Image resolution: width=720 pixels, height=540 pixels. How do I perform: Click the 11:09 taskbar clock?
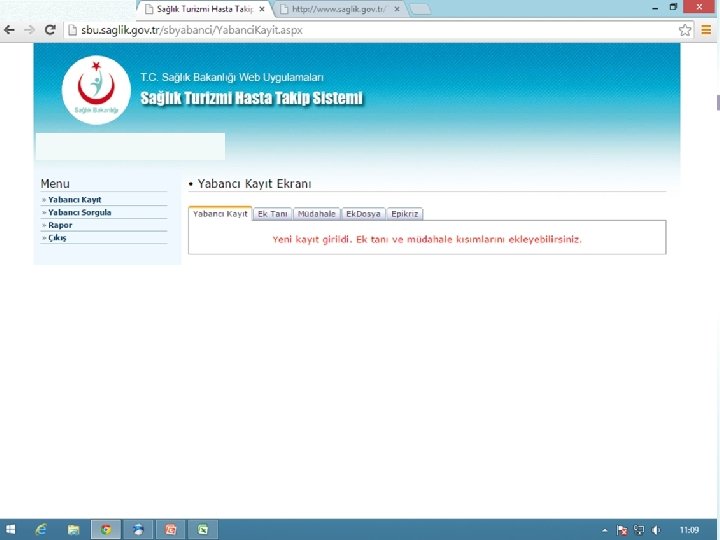pyautogui.click(x=689, y=530)
